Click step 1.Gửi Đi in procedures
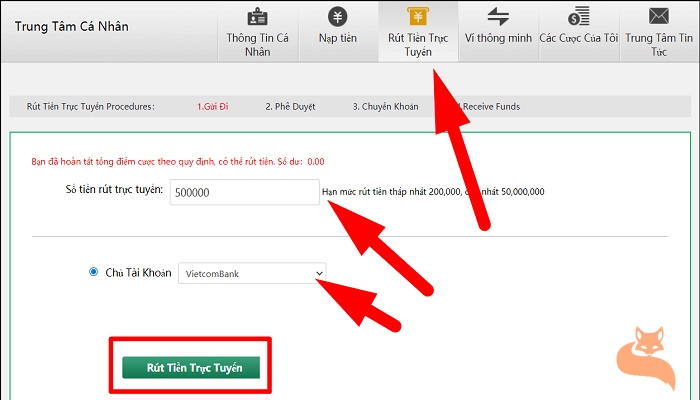This screenshot has width=700, height=400. (212, 107)
